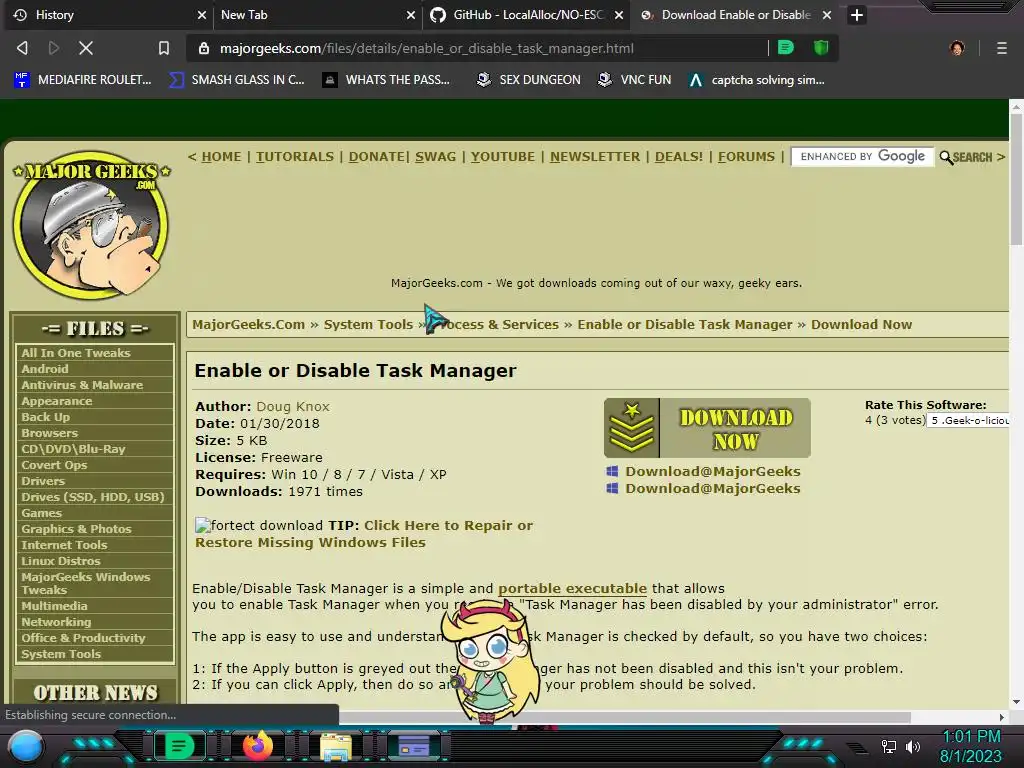The image size is (1024, 768).
Task: Open Networking category
Action: tap(56, 622)
